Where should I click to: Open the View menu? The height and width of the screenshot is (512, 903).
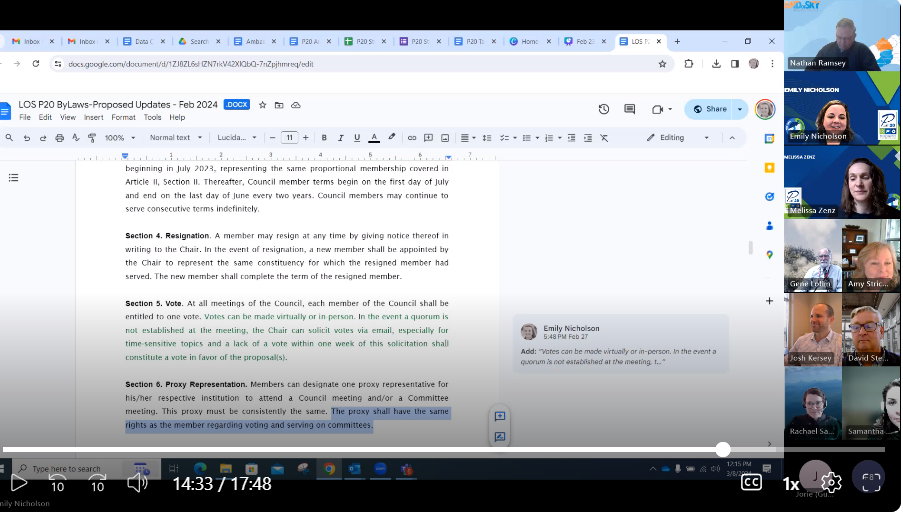click(x=68, y=117)
